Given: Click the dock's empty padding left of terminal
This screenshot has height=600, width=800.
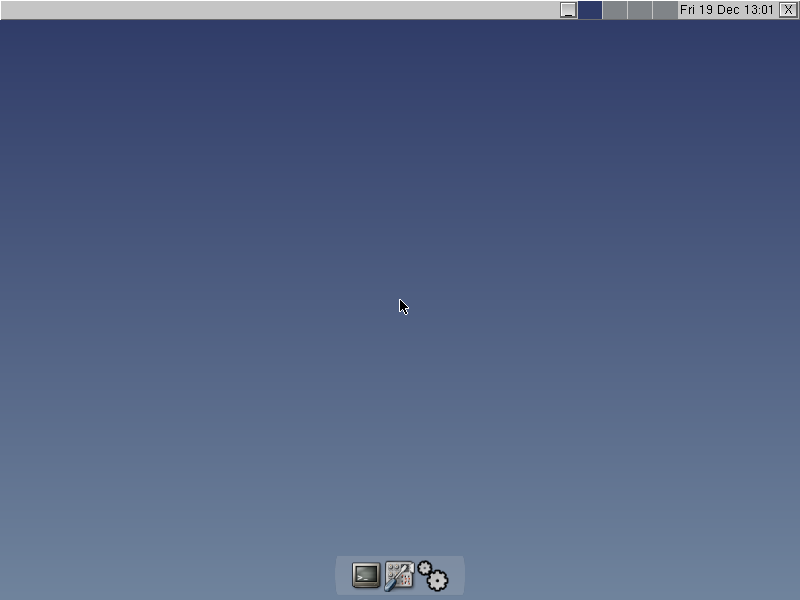Looking at the screenshot, I should (342, 576).
